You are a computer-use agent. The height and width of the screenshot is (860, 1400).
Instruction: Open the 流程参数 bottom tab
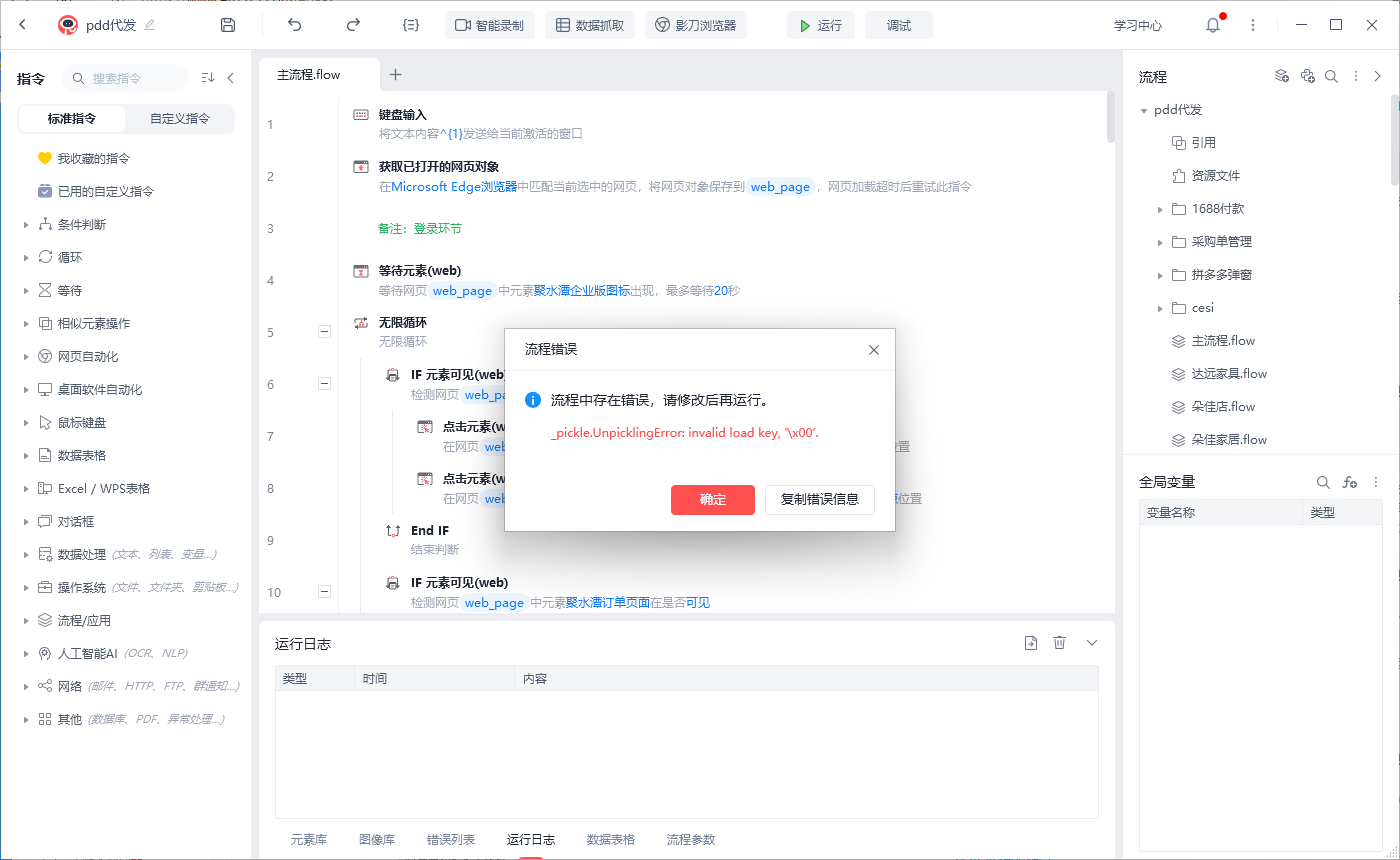click(691, 839)
